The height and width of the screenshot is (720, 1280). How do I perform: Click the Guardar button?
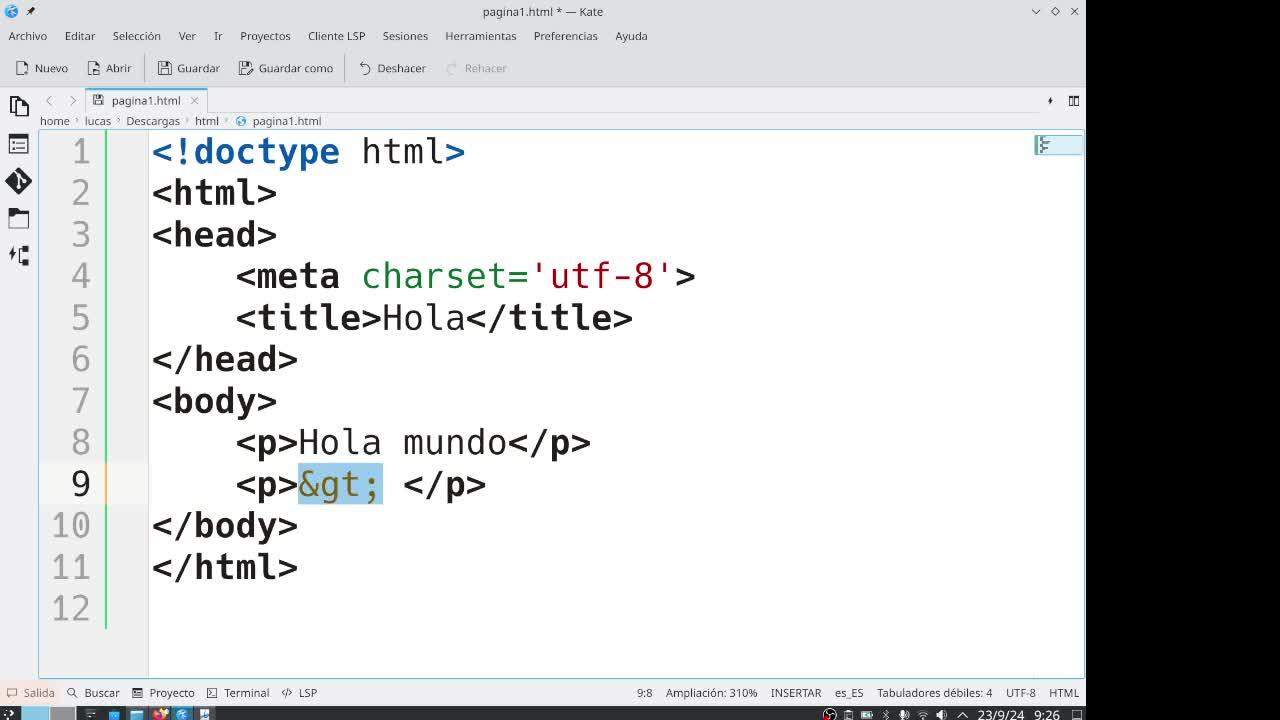188,68
